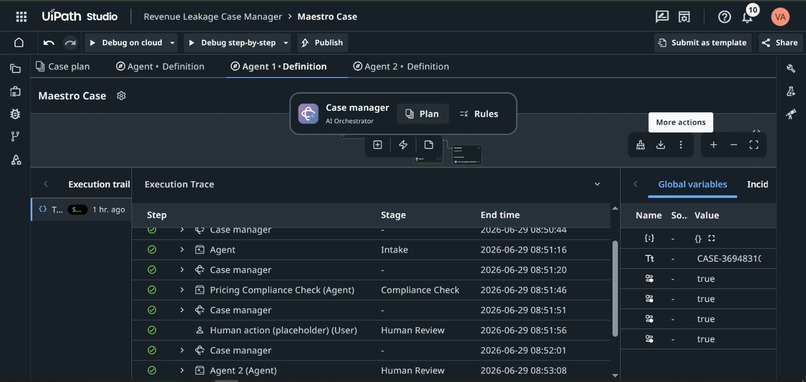806x382 pixels.
Task: Click the document icon in the canvas toolbar
Action: click(428, 145)
